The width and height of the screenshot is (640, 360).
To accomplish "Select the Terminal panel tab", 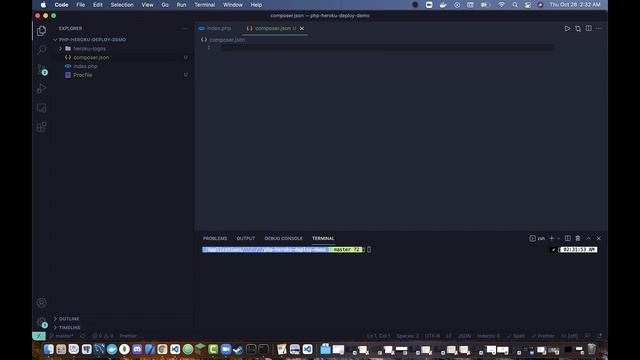I will [323, 238].
